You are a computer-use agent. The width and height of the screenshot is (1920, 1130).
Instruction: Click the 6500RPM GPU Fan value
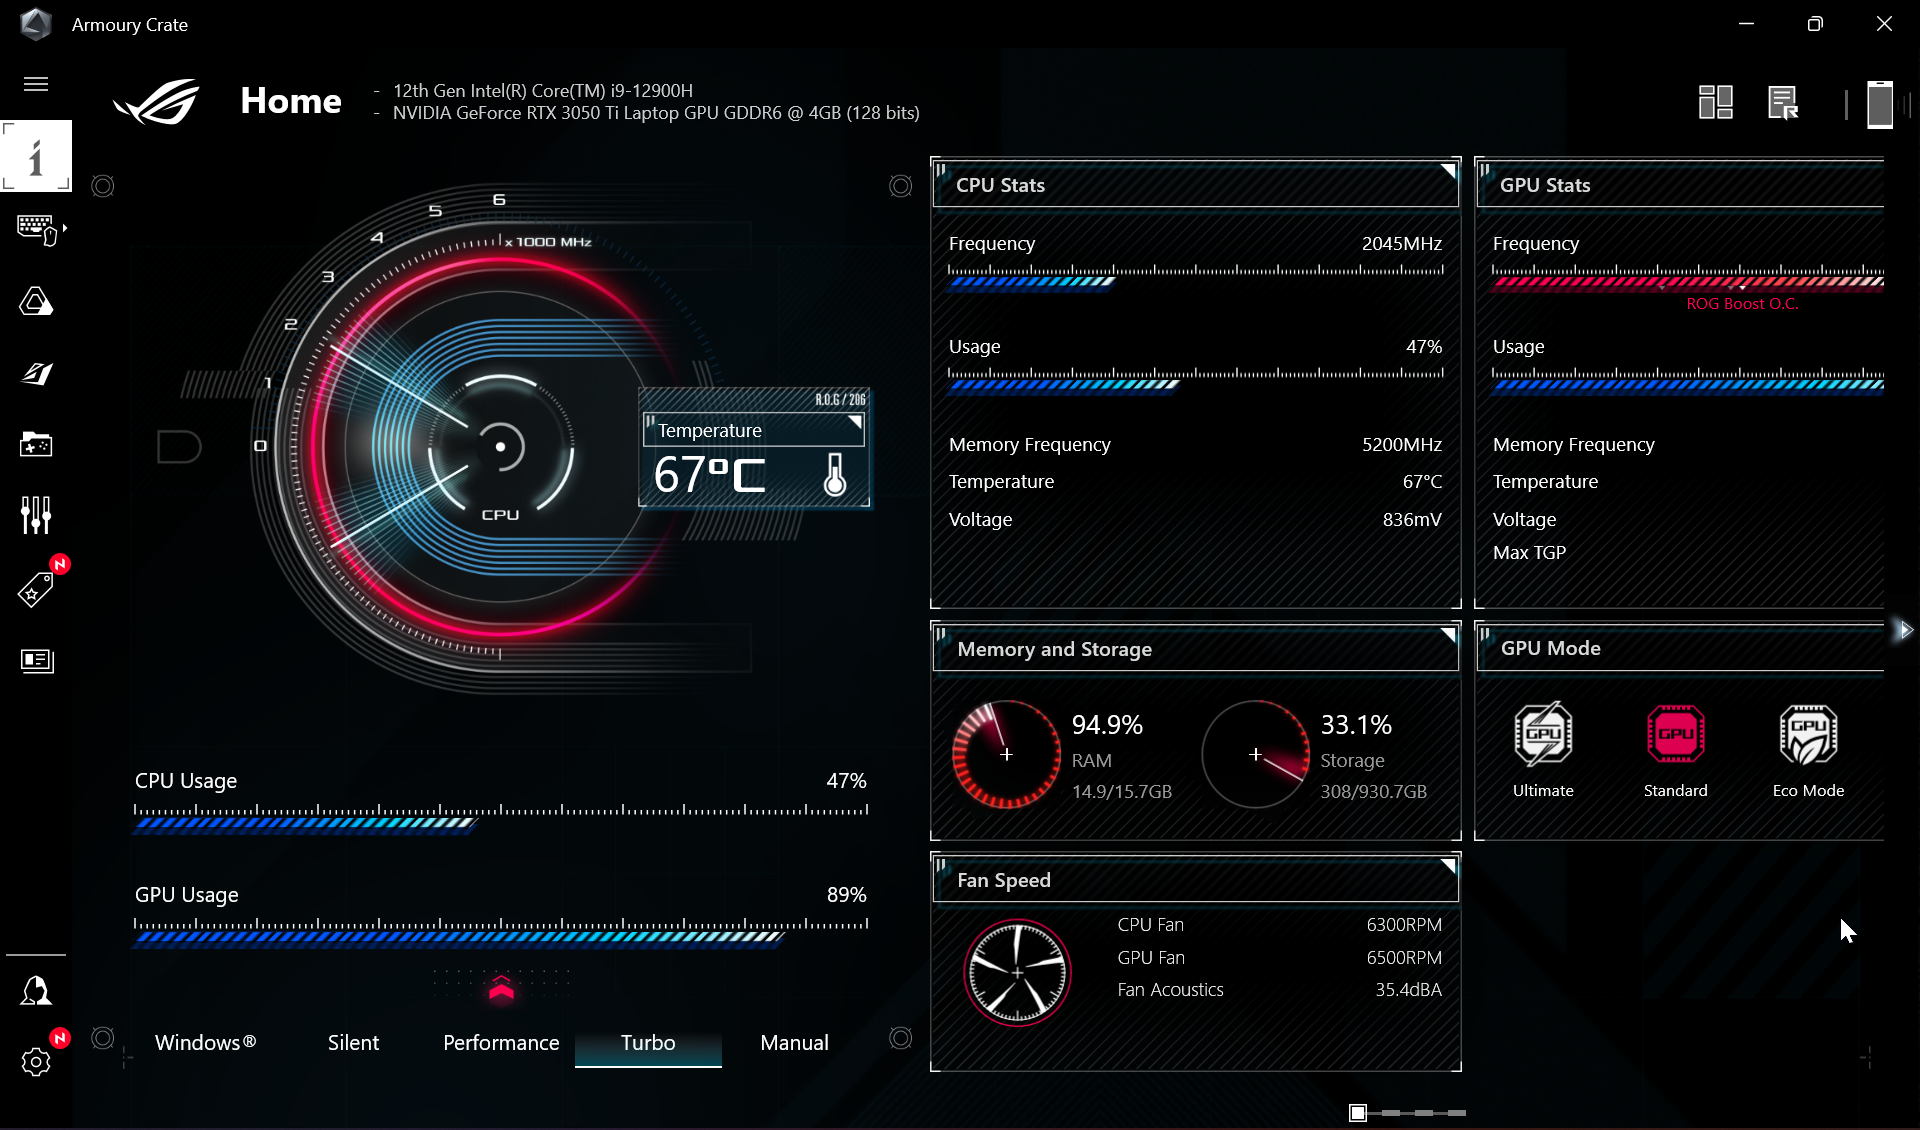(1404, 958)
